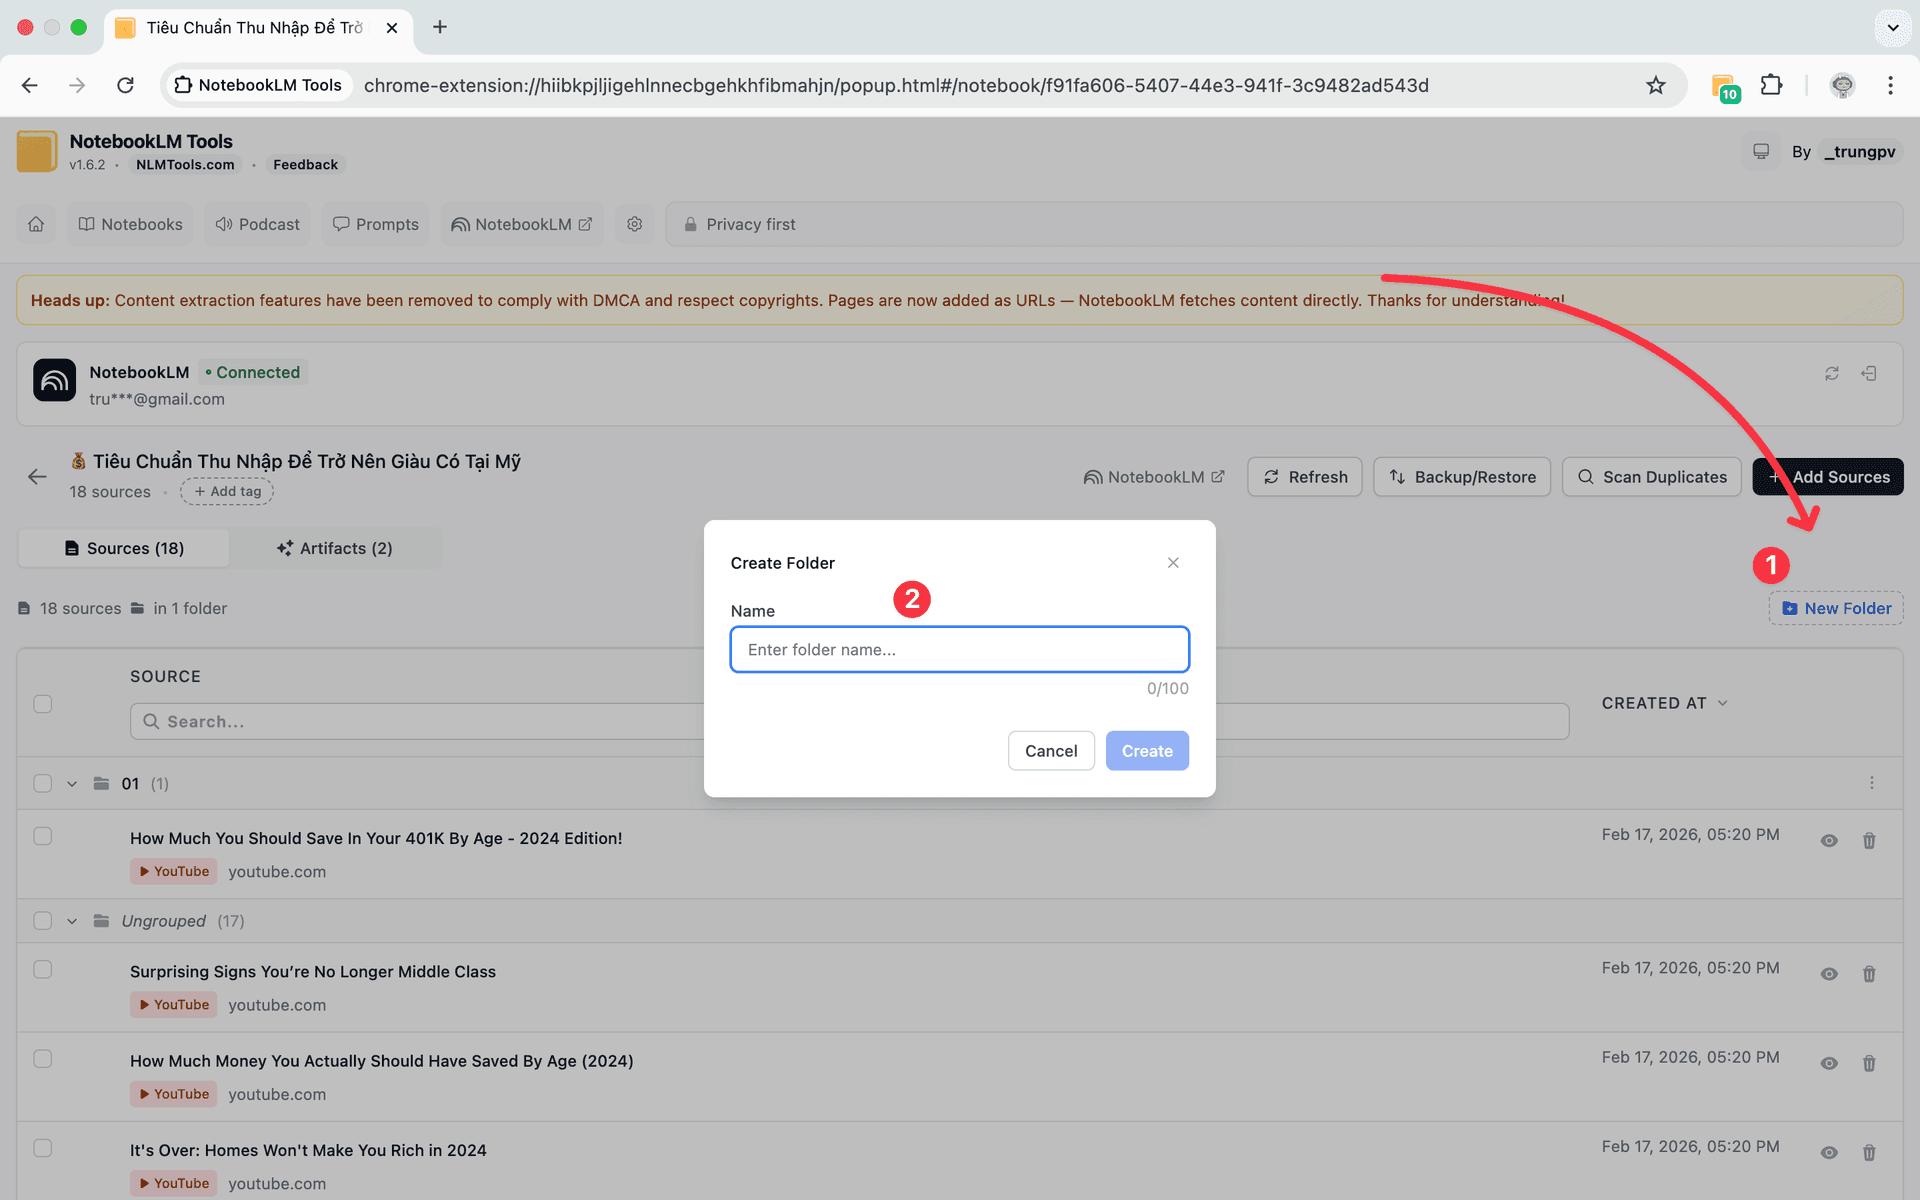Open the extension settings gear
Viewport: 1920px width, 1200px height.
tap(634, 224)
